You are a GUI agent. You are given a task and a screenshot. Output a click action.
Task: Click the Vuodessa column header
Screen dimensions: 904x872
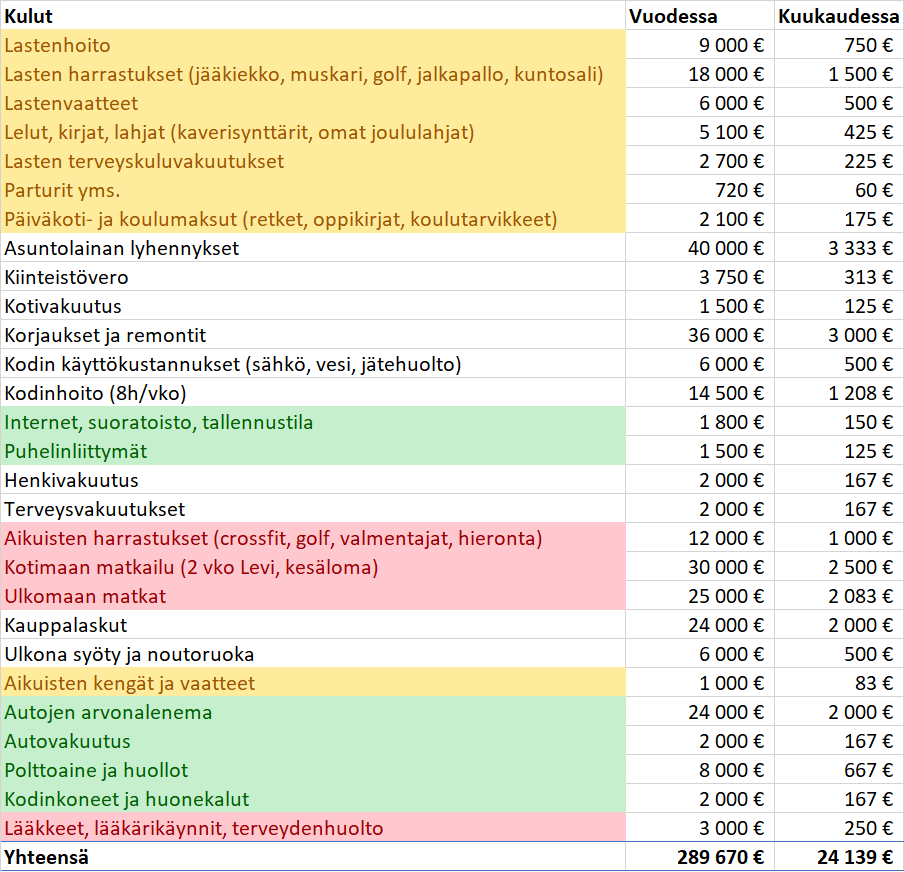(673, 16)
